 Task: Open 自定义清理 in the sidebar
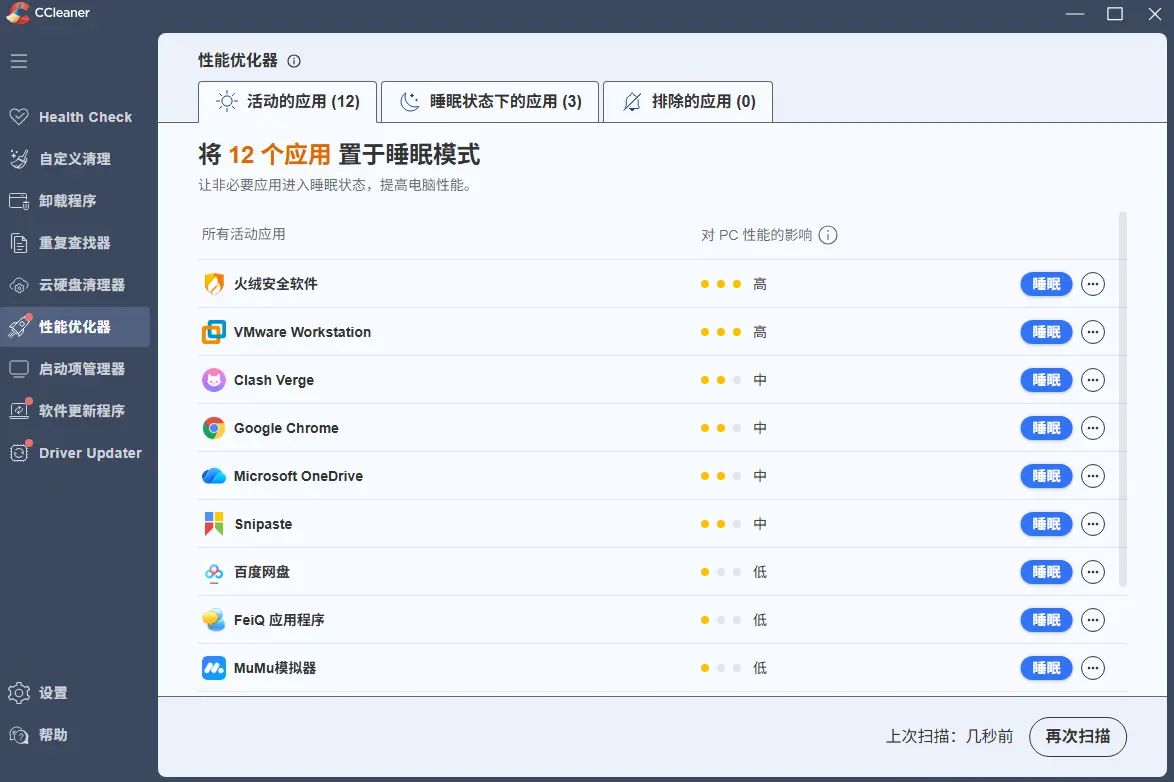click(x=75, y=159)
